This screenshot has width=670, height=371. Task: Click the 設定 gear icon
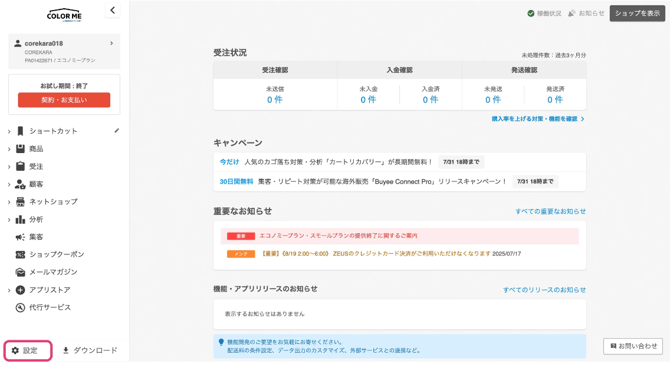click(x=15, y=350)
